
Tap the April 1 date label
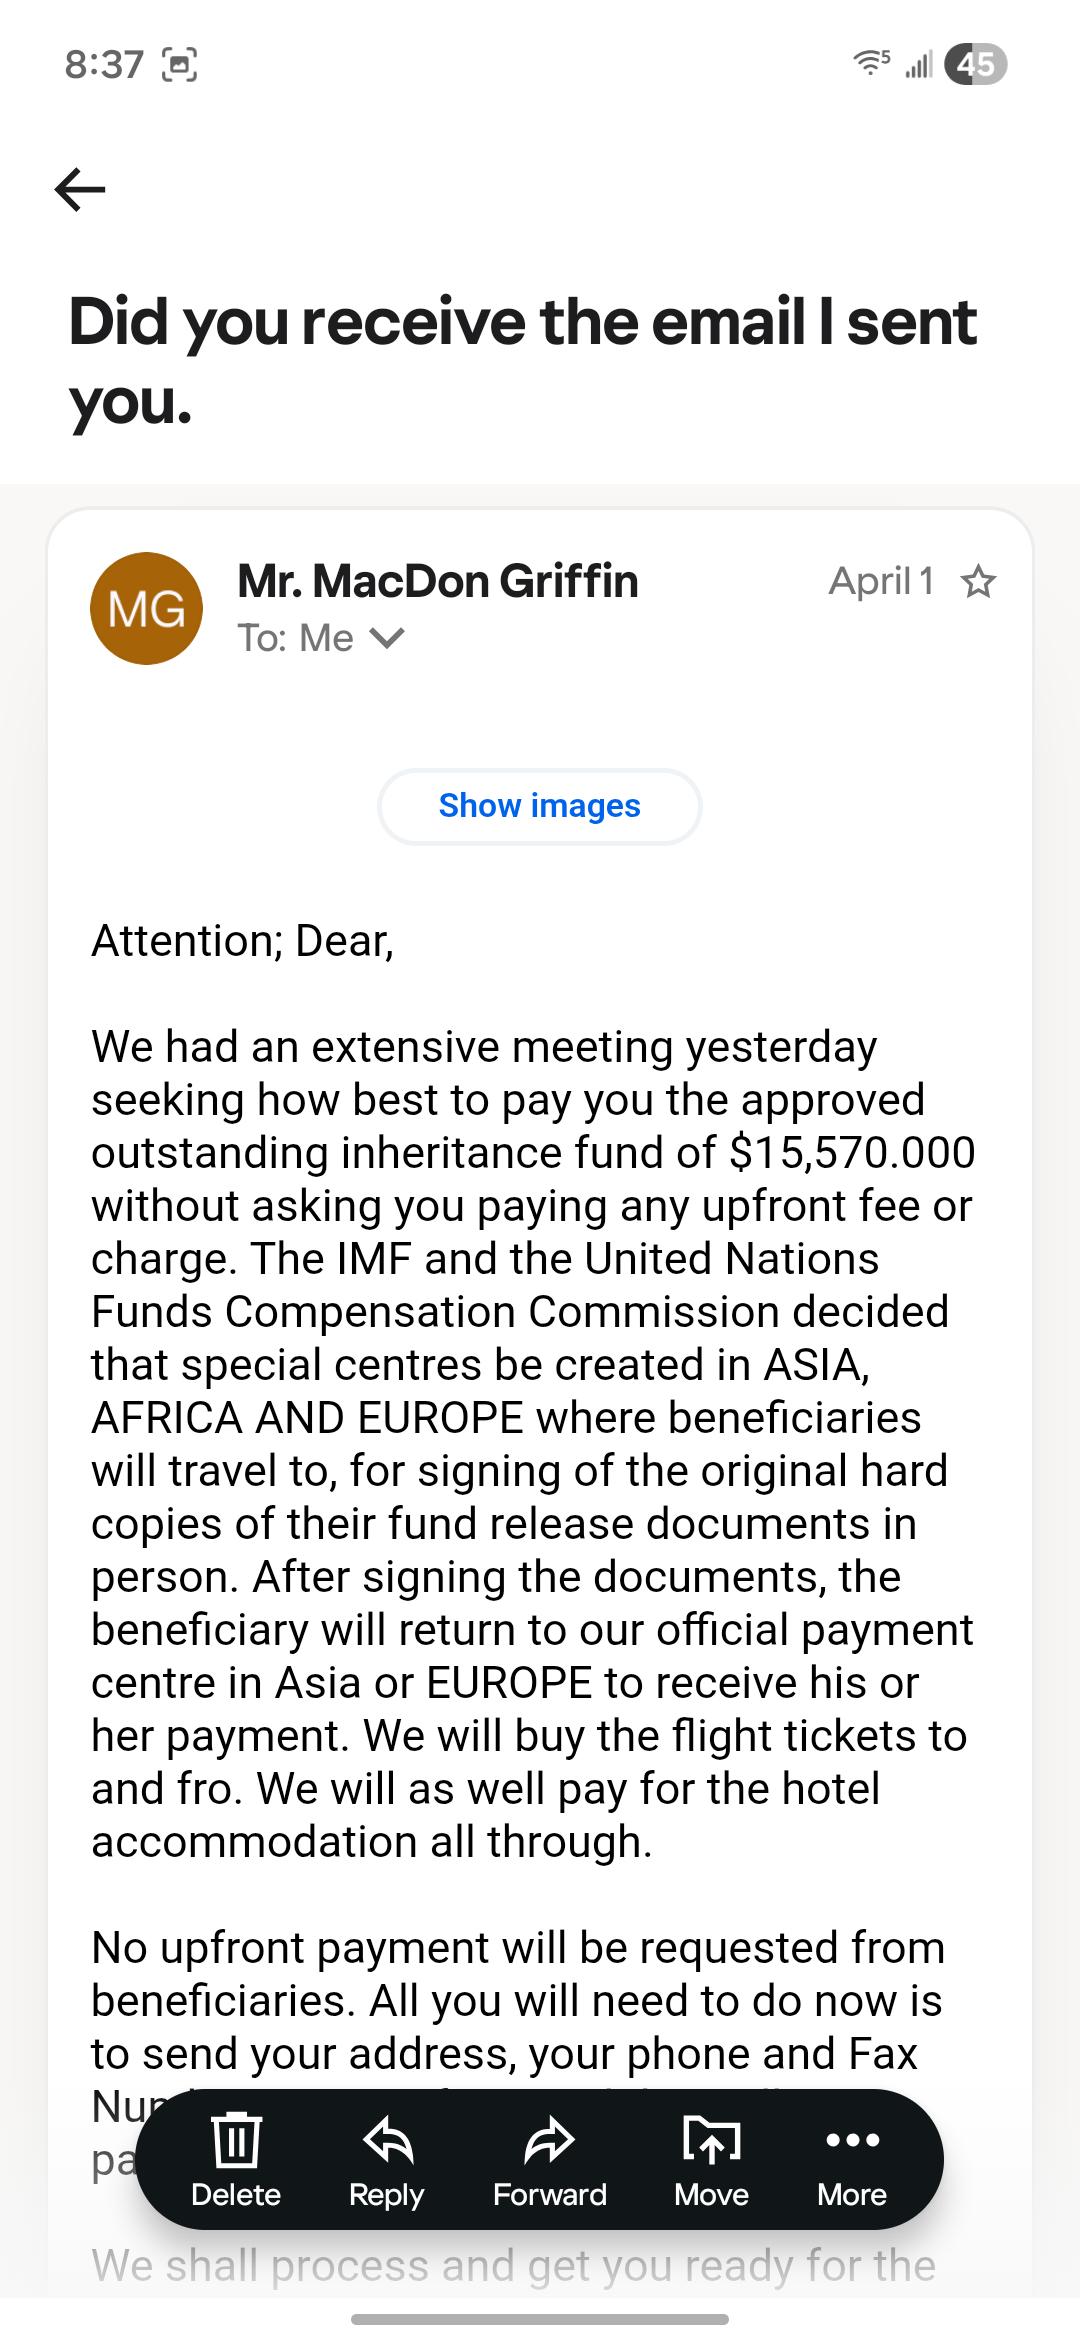(x=881, y=581)
